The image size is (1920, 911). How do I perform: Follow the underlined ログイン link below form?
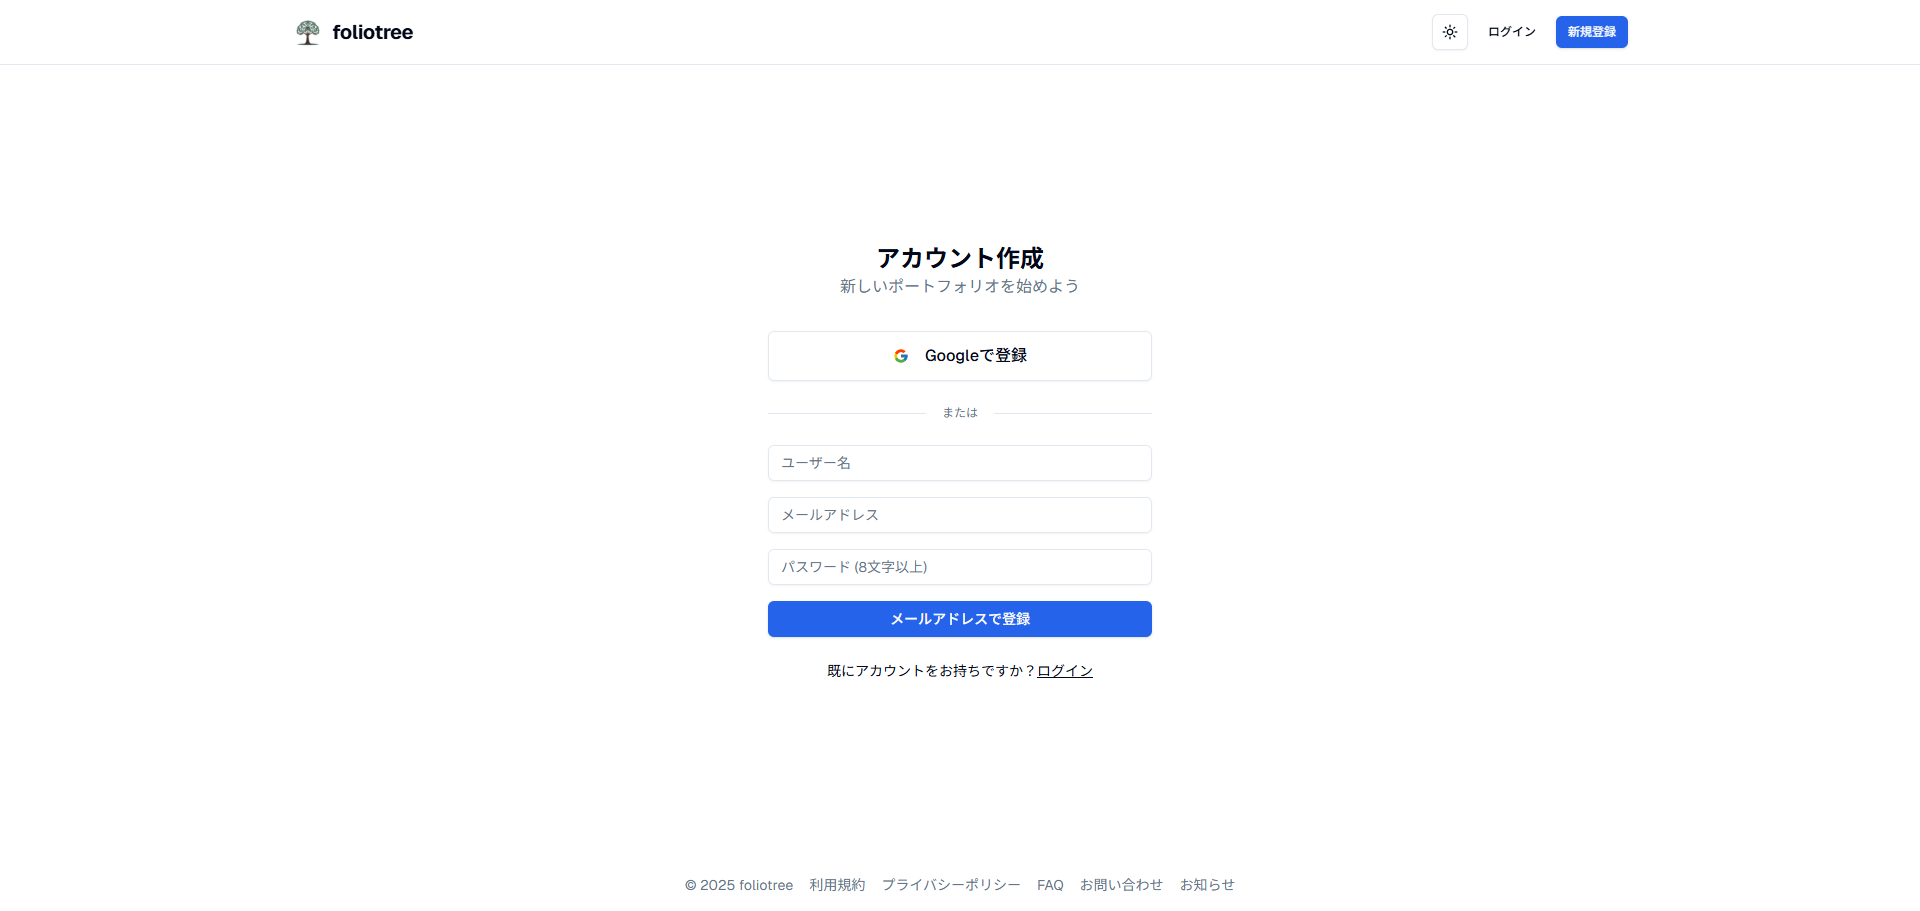1065,671
